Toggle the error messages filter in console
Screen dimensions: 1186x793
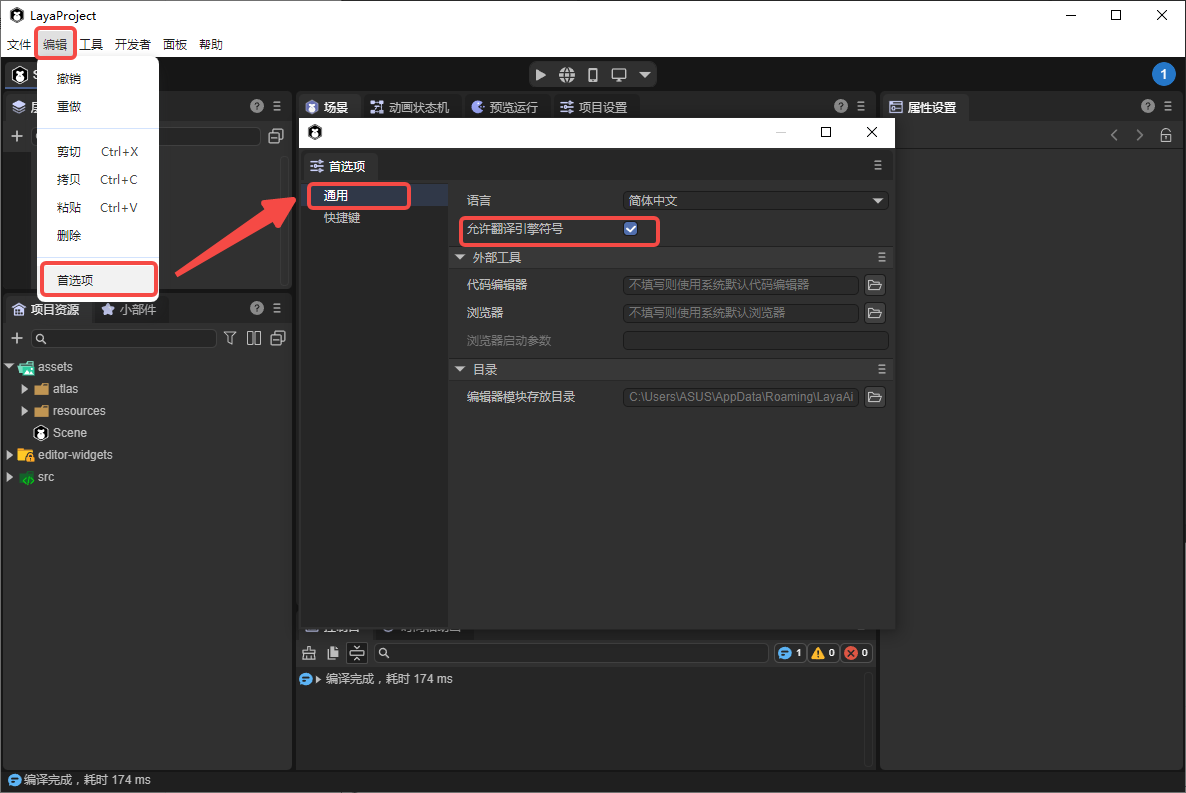(857, 653)
